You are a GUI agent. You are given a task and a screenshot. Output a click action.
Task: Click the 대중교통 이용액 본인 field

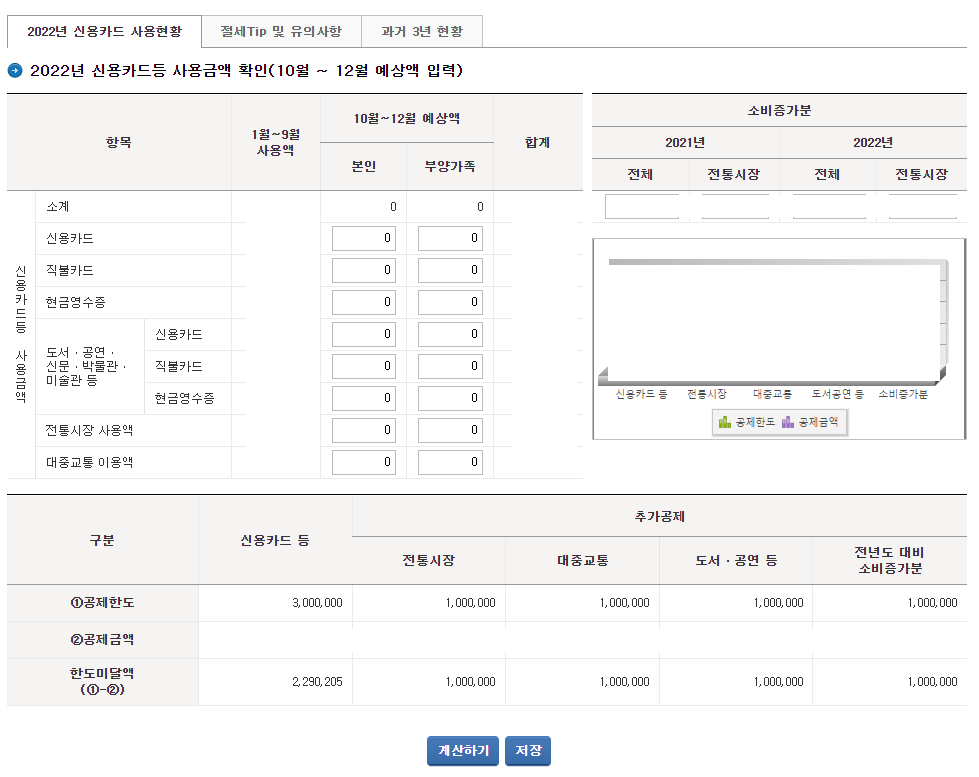click(365, 462)
